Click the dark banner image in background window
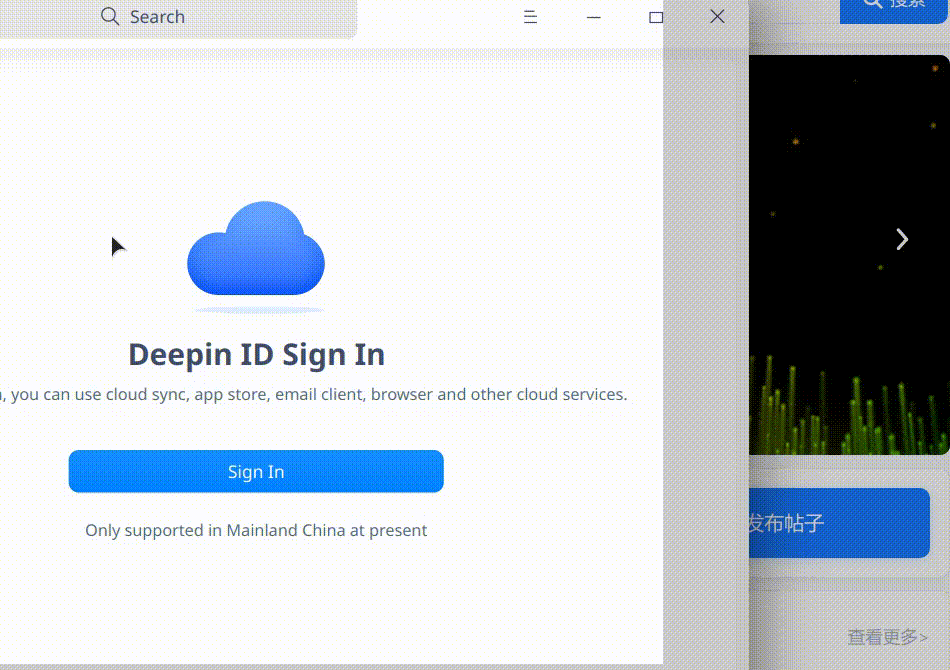Screen dimensions: 950x670 click(x=849, y=255)
